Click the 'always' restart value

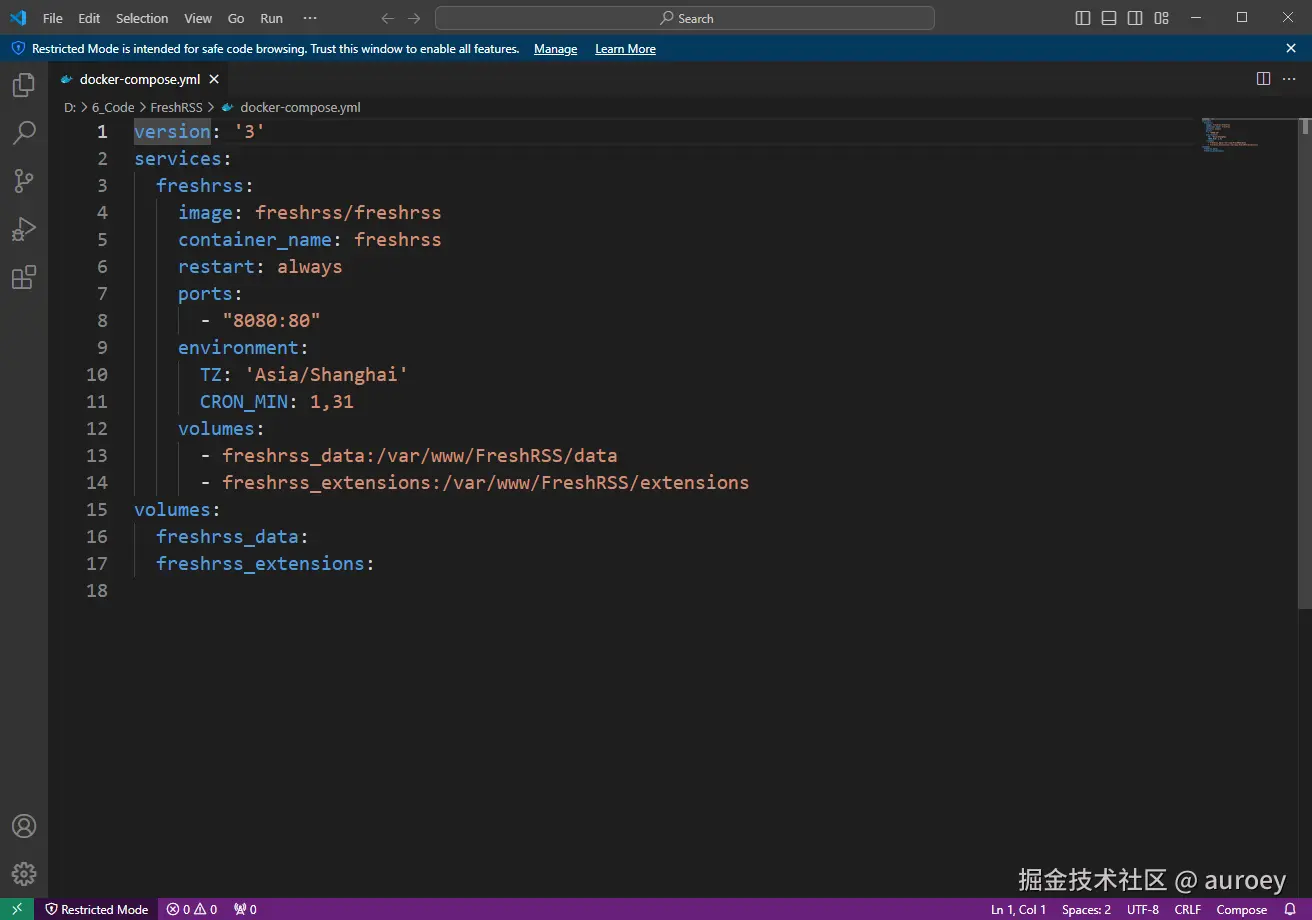[x=310, y=267]
